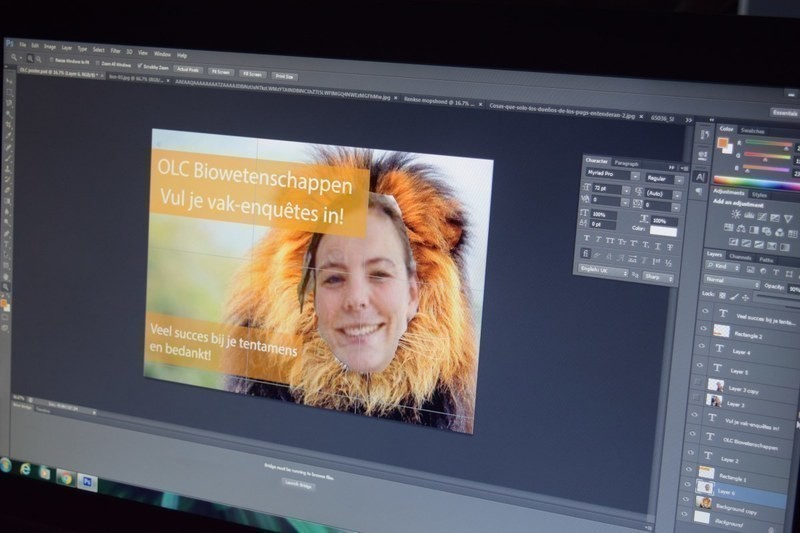The height and width of the screenshot is (533, 800).
Task: Click the Actual Pixels button
Action: coord(188,69)
